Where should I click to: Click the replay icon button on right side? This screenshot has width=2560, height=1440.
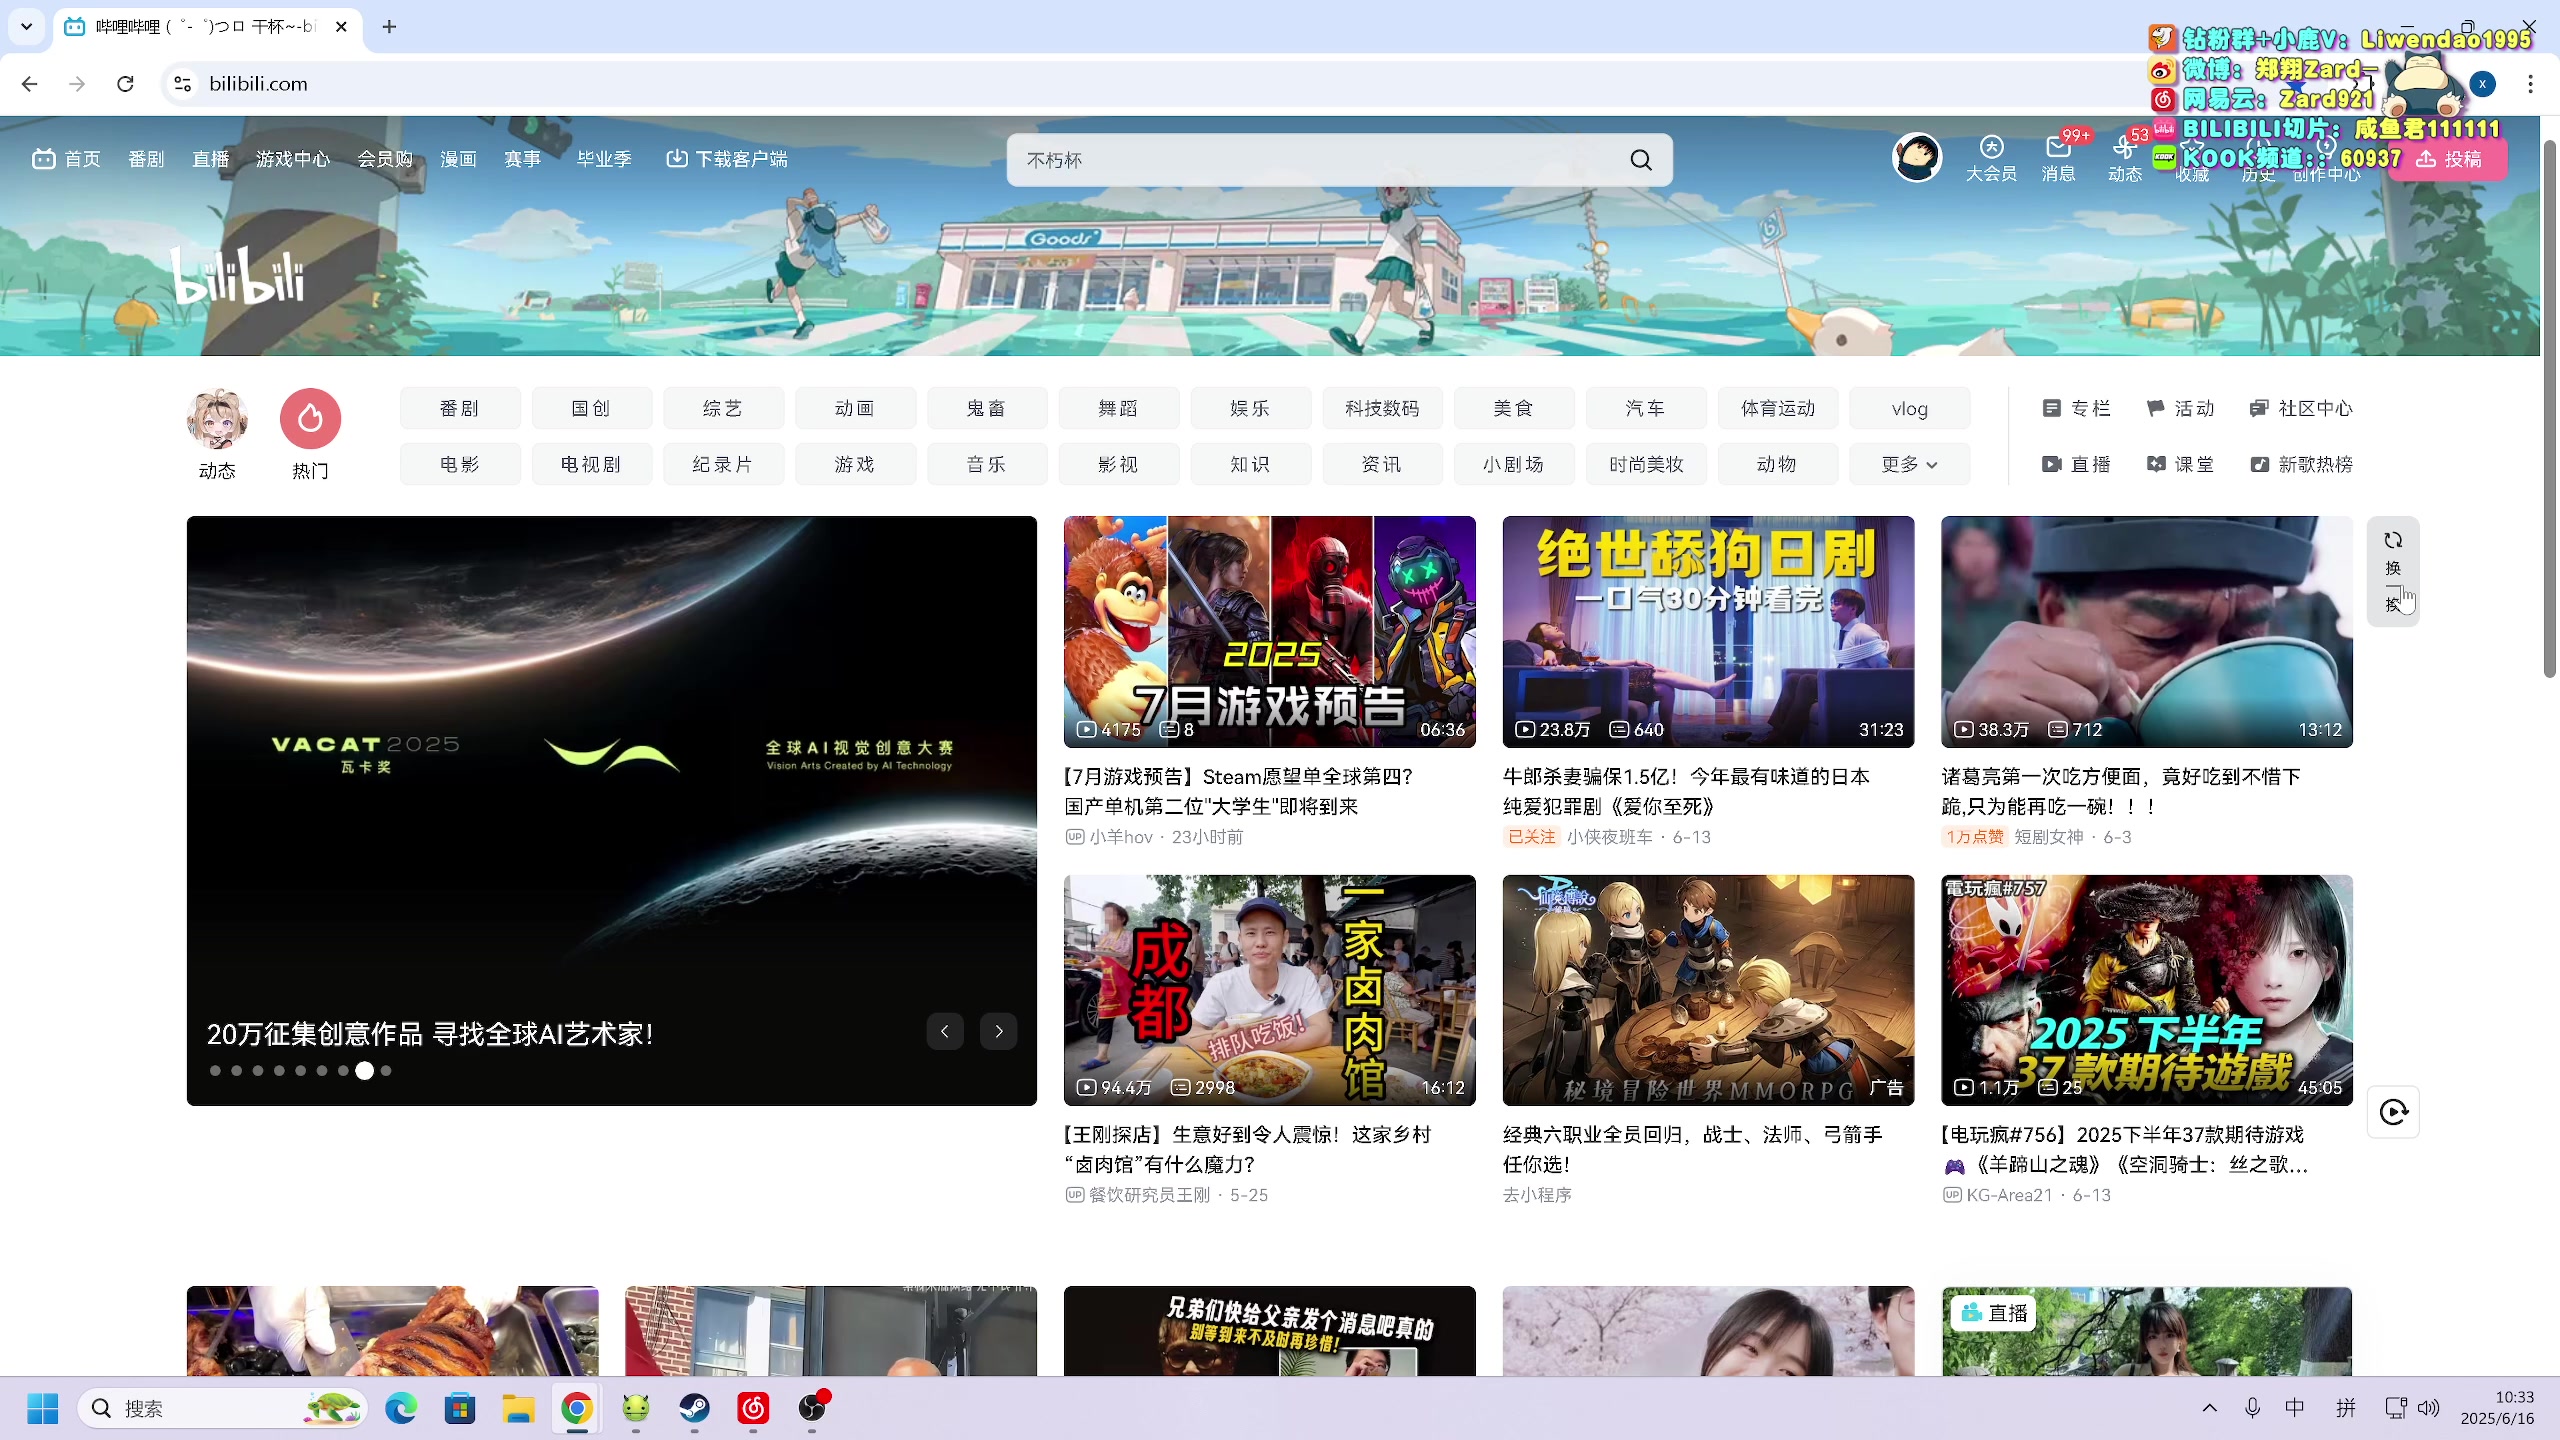click(2393, 1112)
